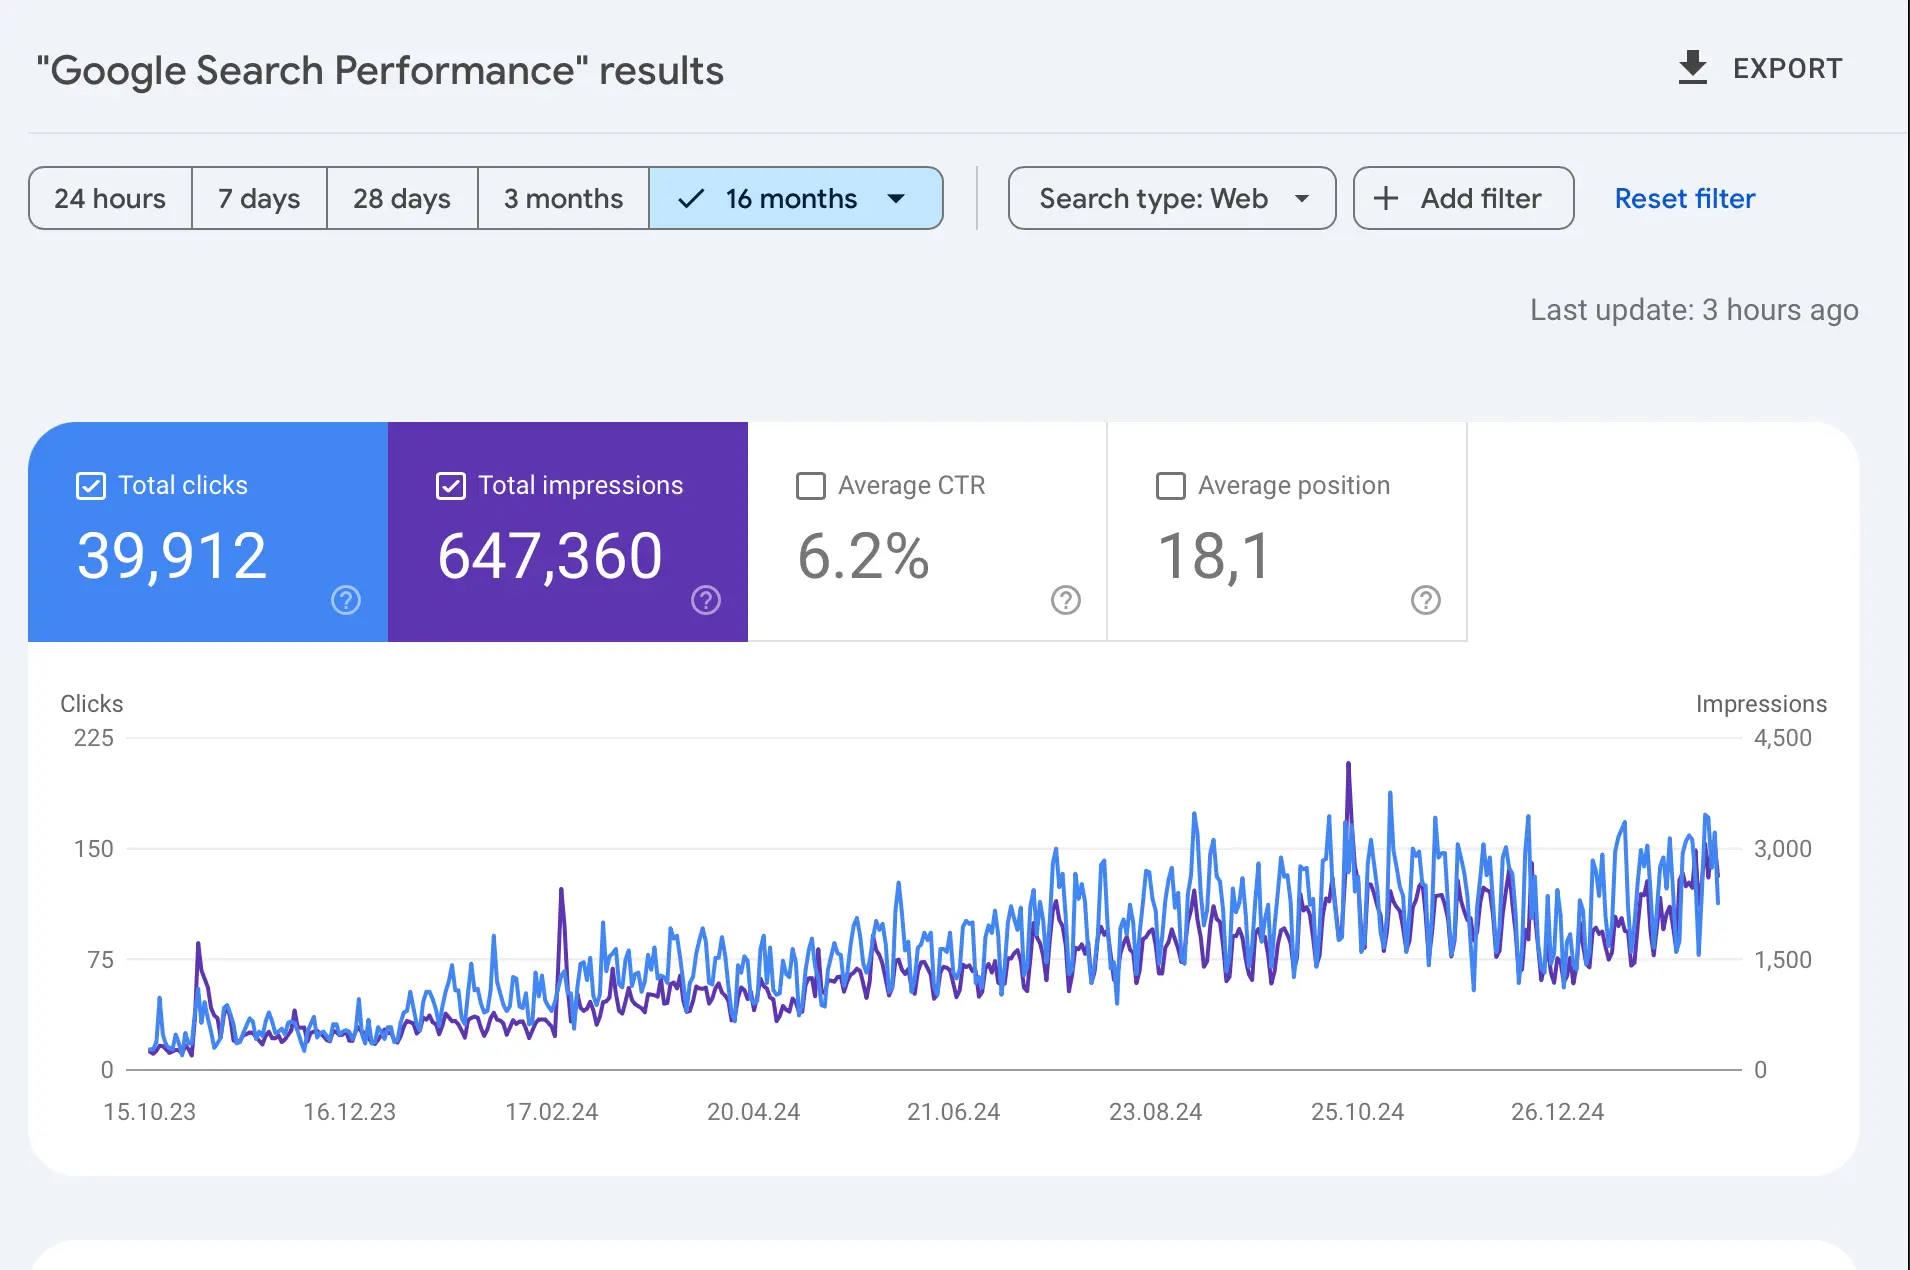Click the 25.10.24 date axis label
Image resolution: width=1910 pixels, height=1270 pixels.
[x=1358, y=1112]
